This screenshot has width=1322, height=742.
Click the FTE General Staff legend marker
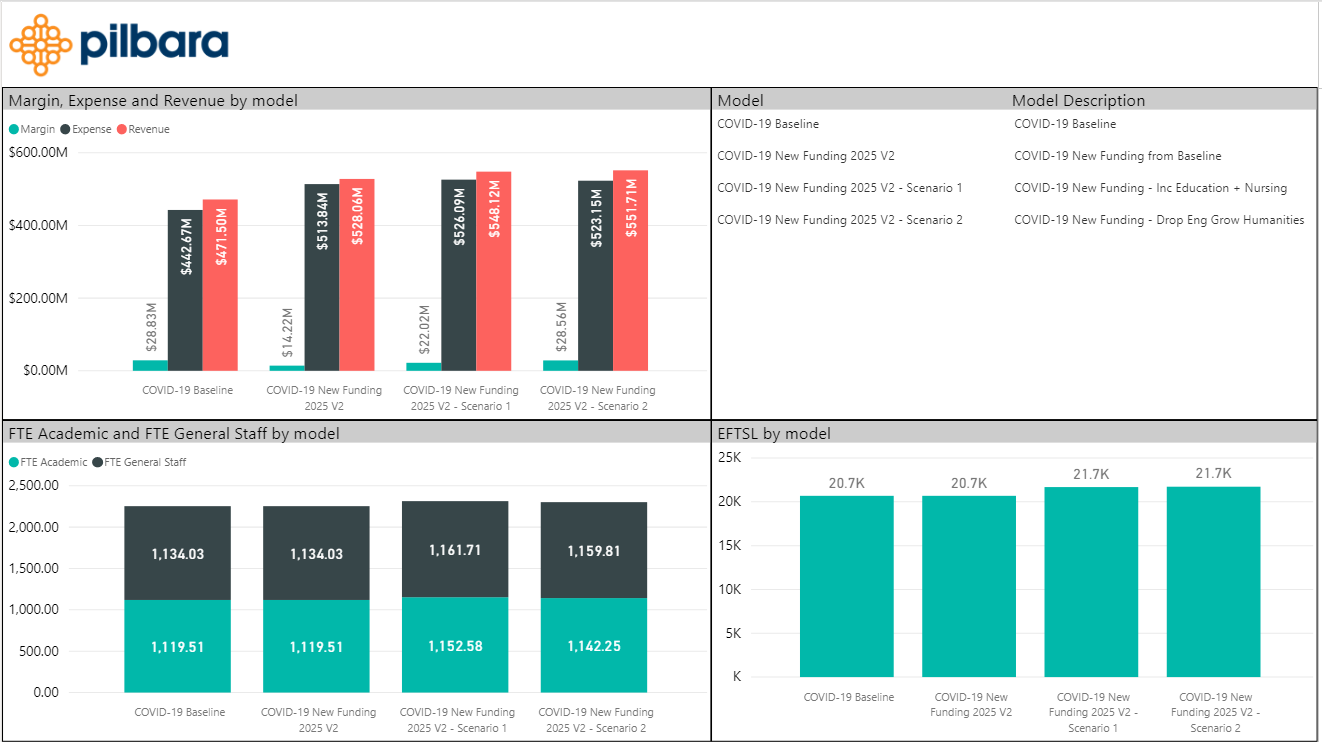tap(98, 462)
